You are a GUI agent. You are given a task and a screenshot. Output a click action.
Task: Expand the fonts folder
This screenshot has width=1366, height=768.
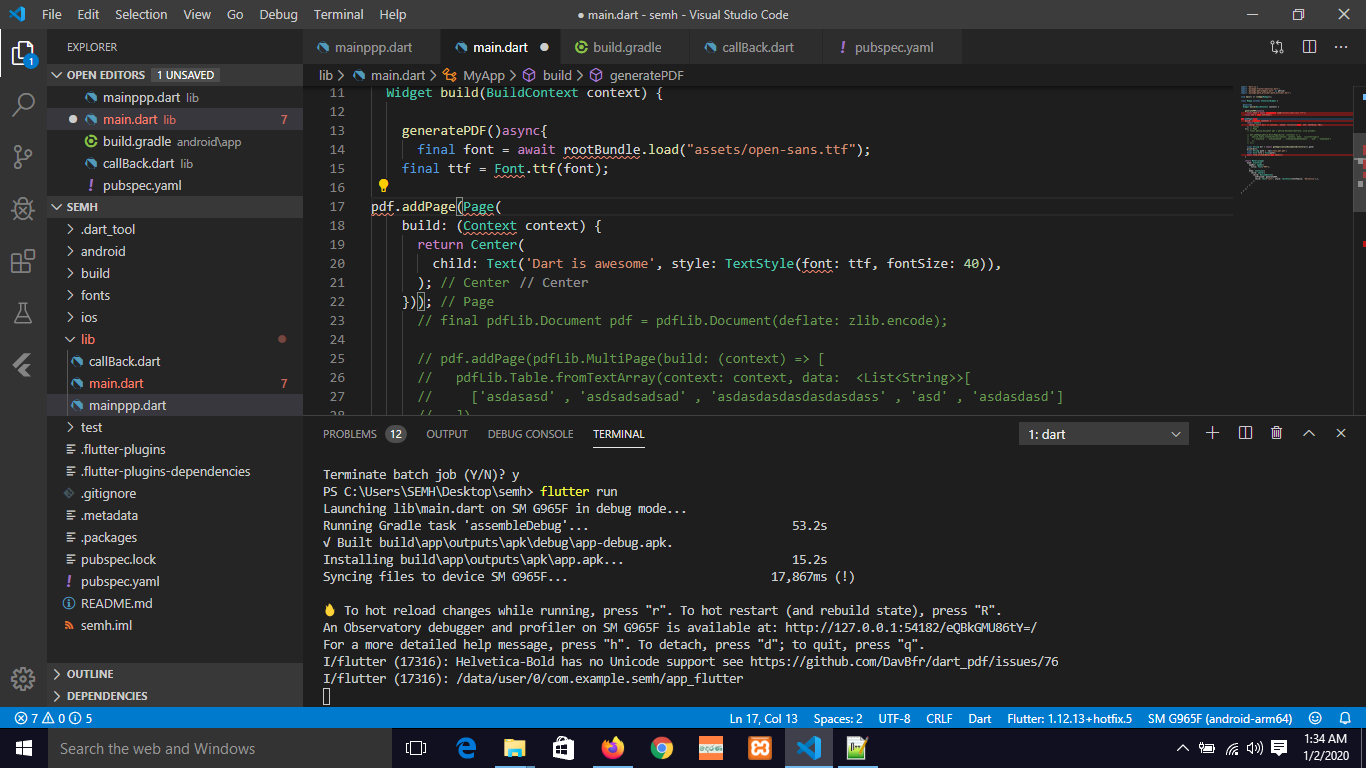click(x=95, y=295)
